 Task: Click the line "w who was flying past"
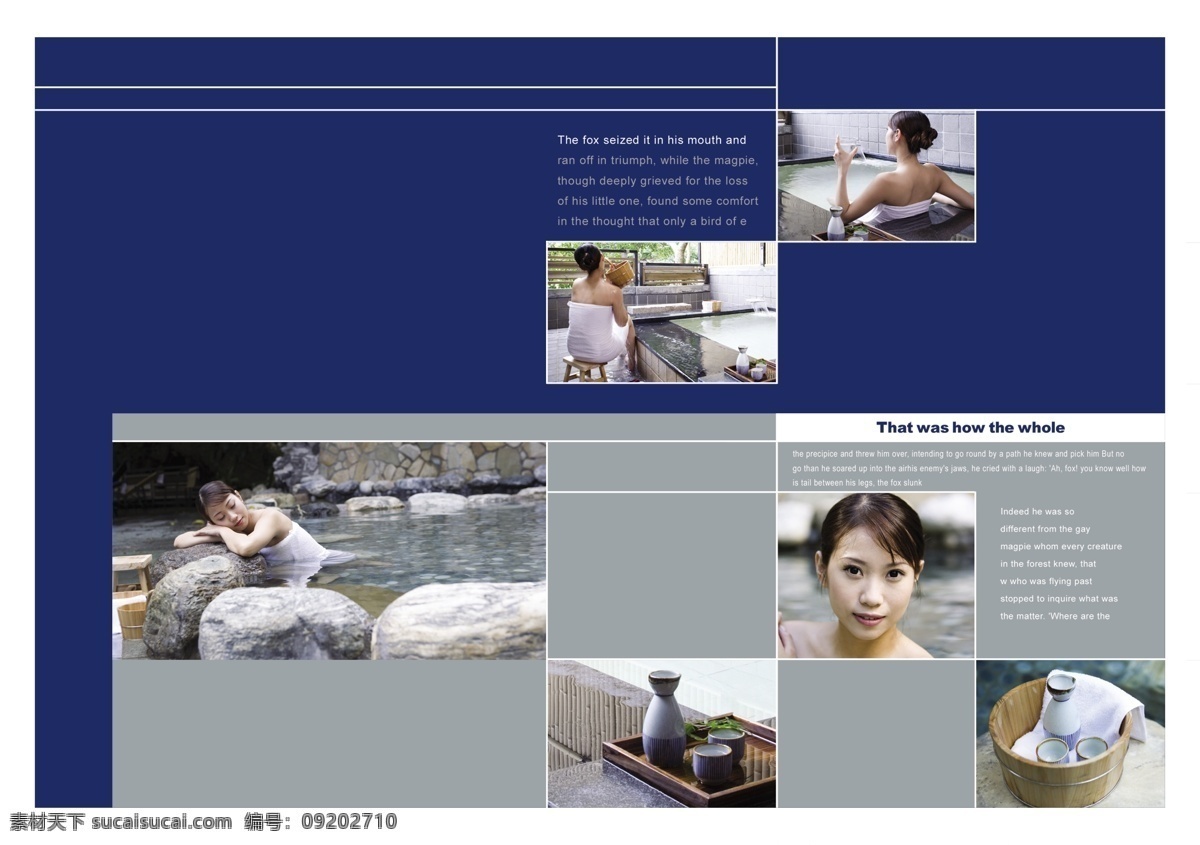click(1046, 581)
